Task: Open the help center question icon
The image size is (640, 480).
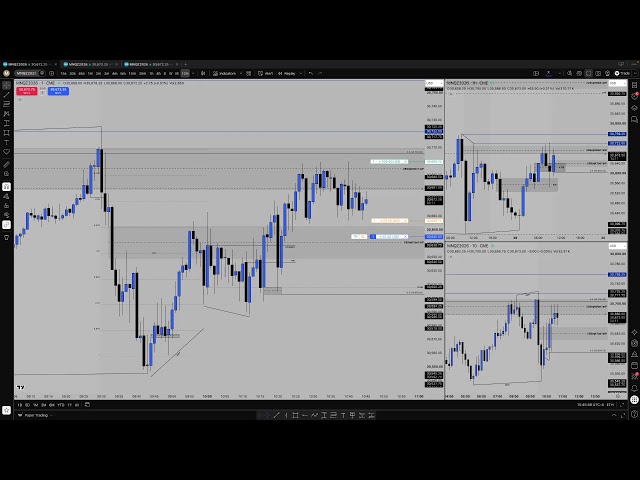Action: pos(634,414)
